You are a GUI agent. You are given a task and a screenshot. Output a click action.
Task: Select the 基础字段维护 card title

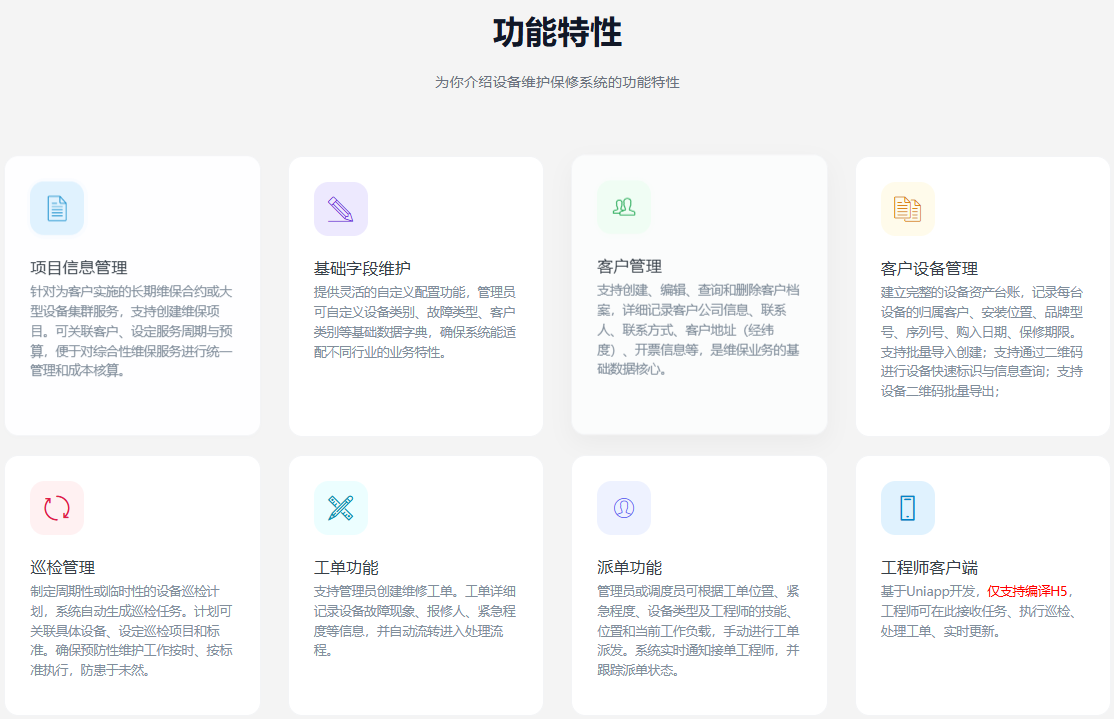click(x=362, y=269)
